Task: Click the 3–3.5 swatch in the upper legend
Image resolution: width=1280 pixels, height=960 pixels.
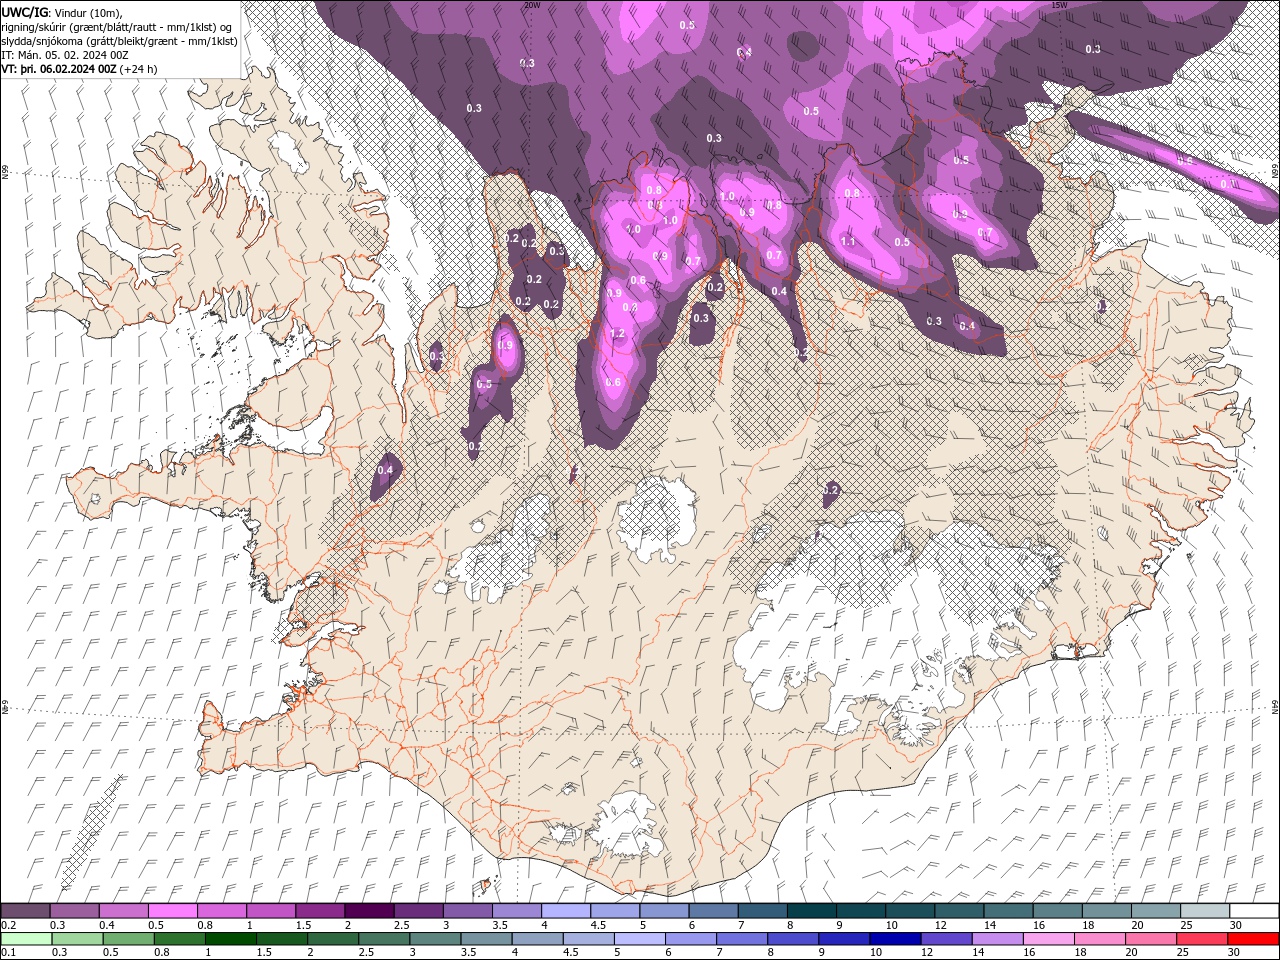Action: coord(467,911)
